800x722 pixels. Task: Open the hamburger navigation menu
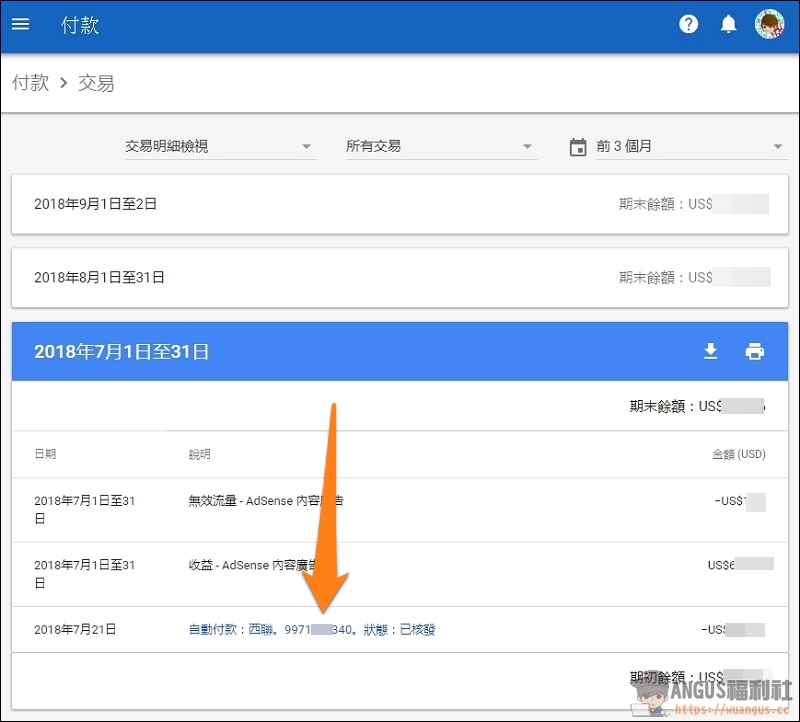coord(20,24)
